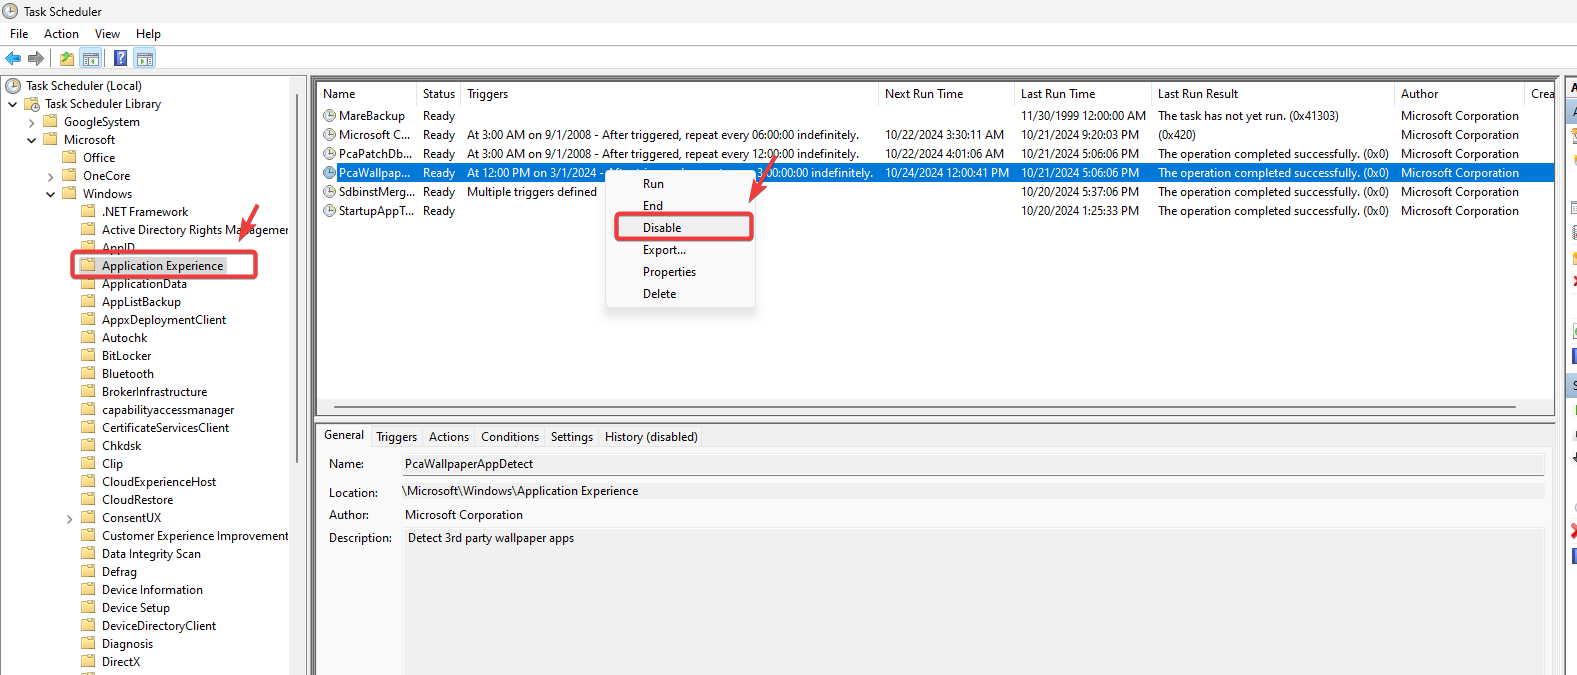Click the console tree vertical scrollbar

click(x=297, y=280)
